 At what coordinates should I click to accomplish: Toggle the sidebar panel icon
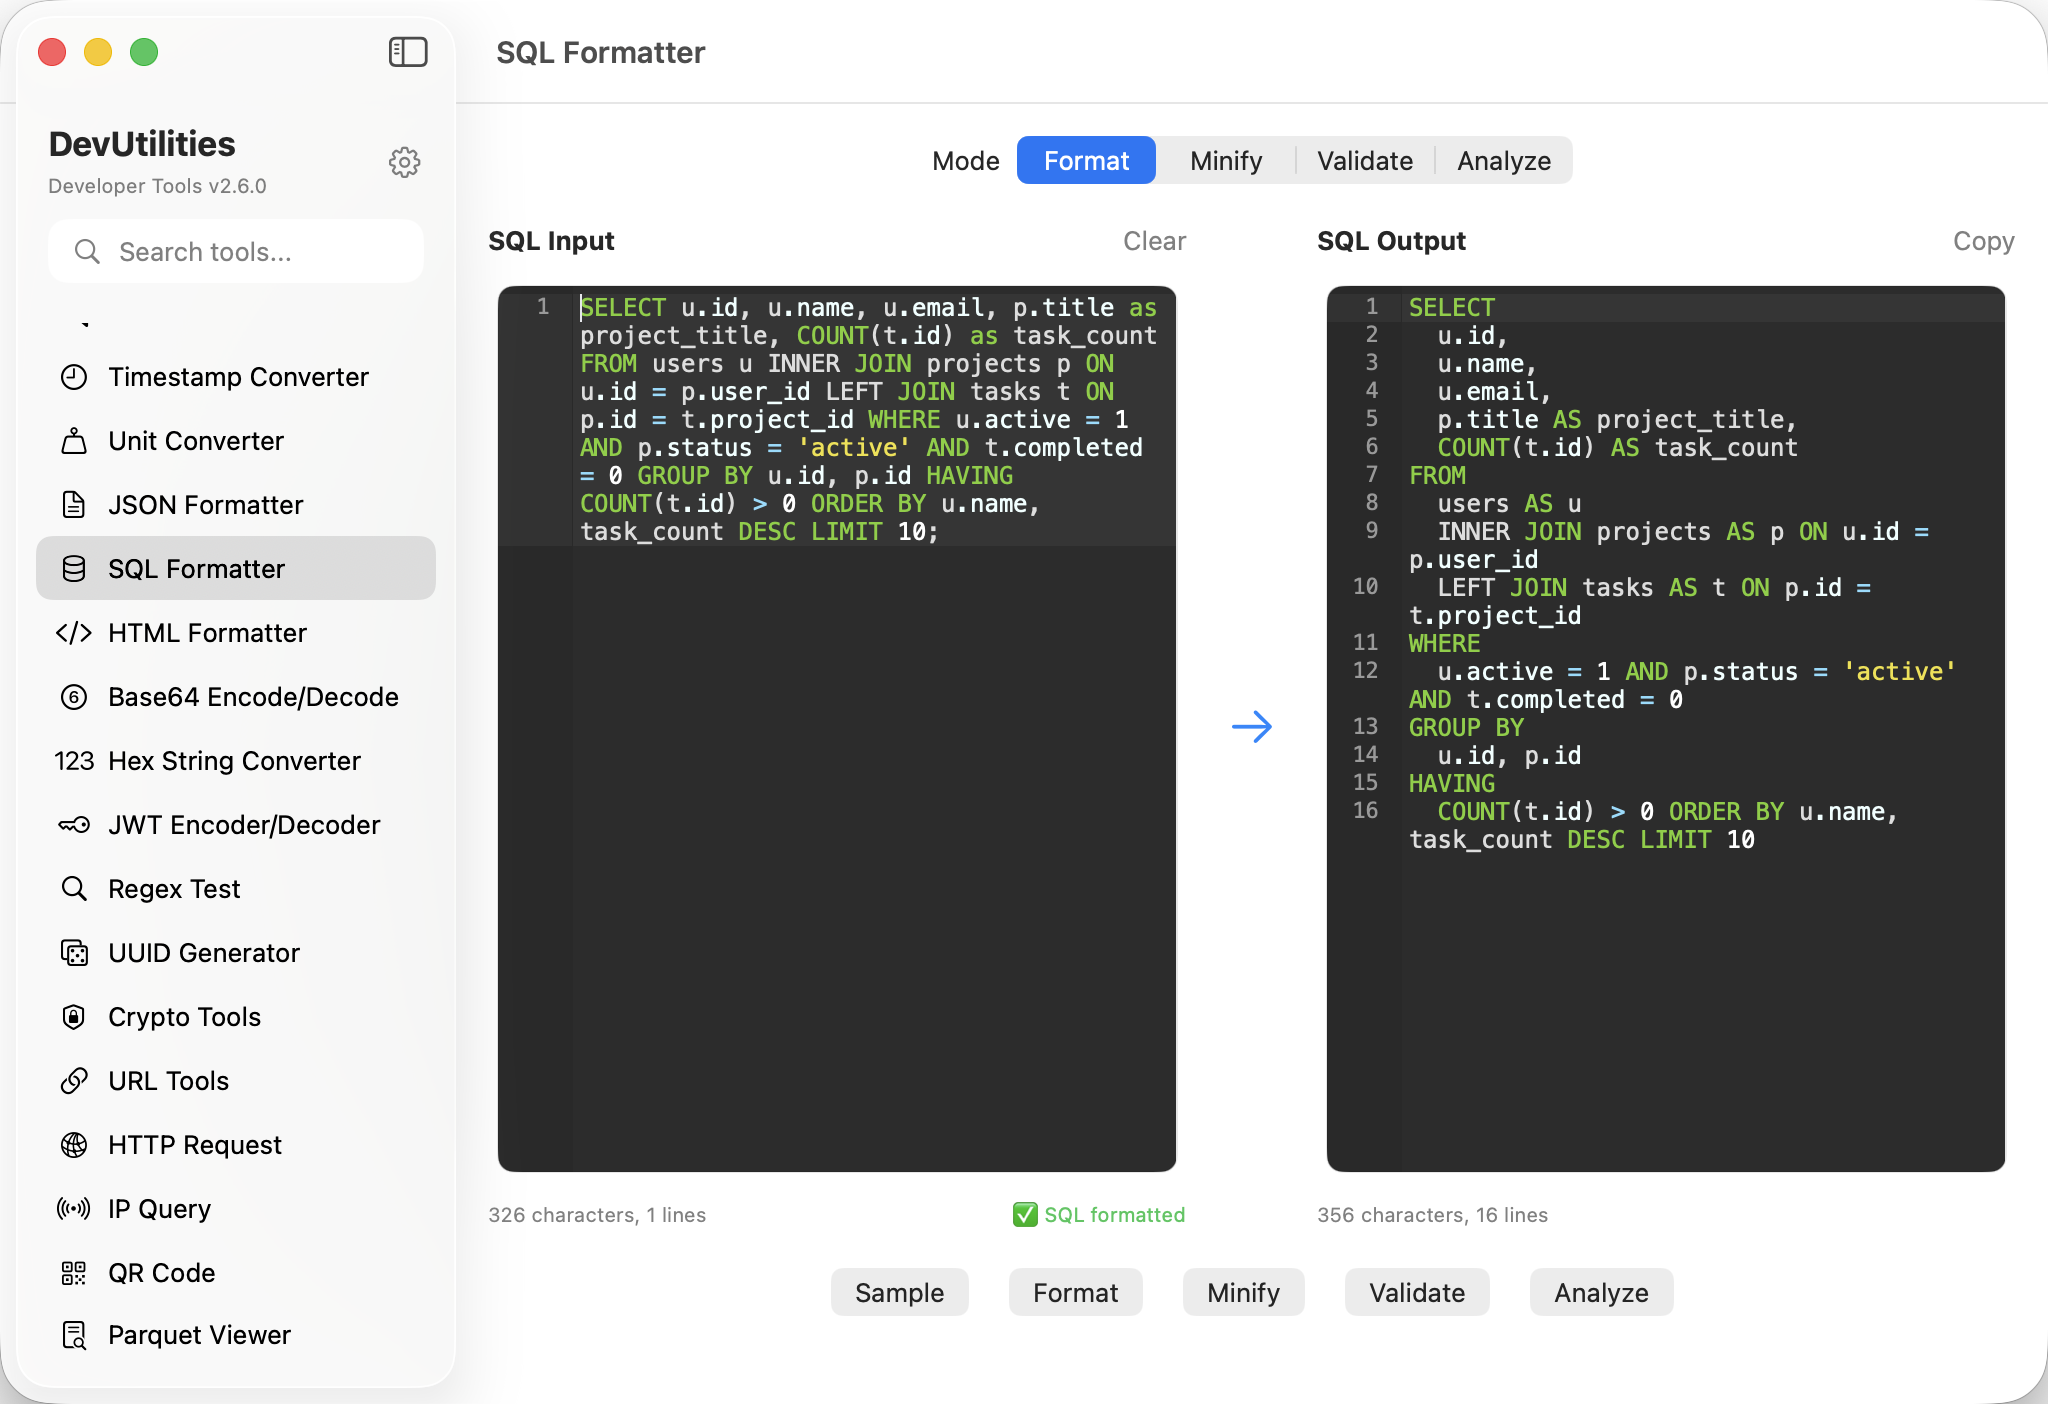pyautogui.click(x=407, y=52)
